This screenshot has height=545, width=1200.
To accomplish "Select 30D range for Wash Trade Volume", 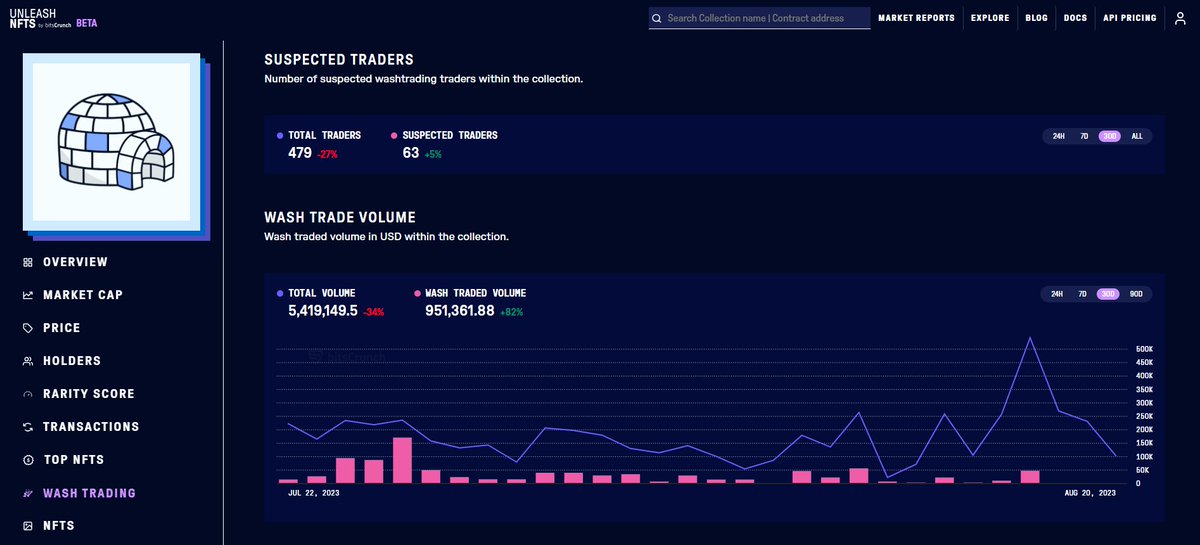I will coord(1109,294).
